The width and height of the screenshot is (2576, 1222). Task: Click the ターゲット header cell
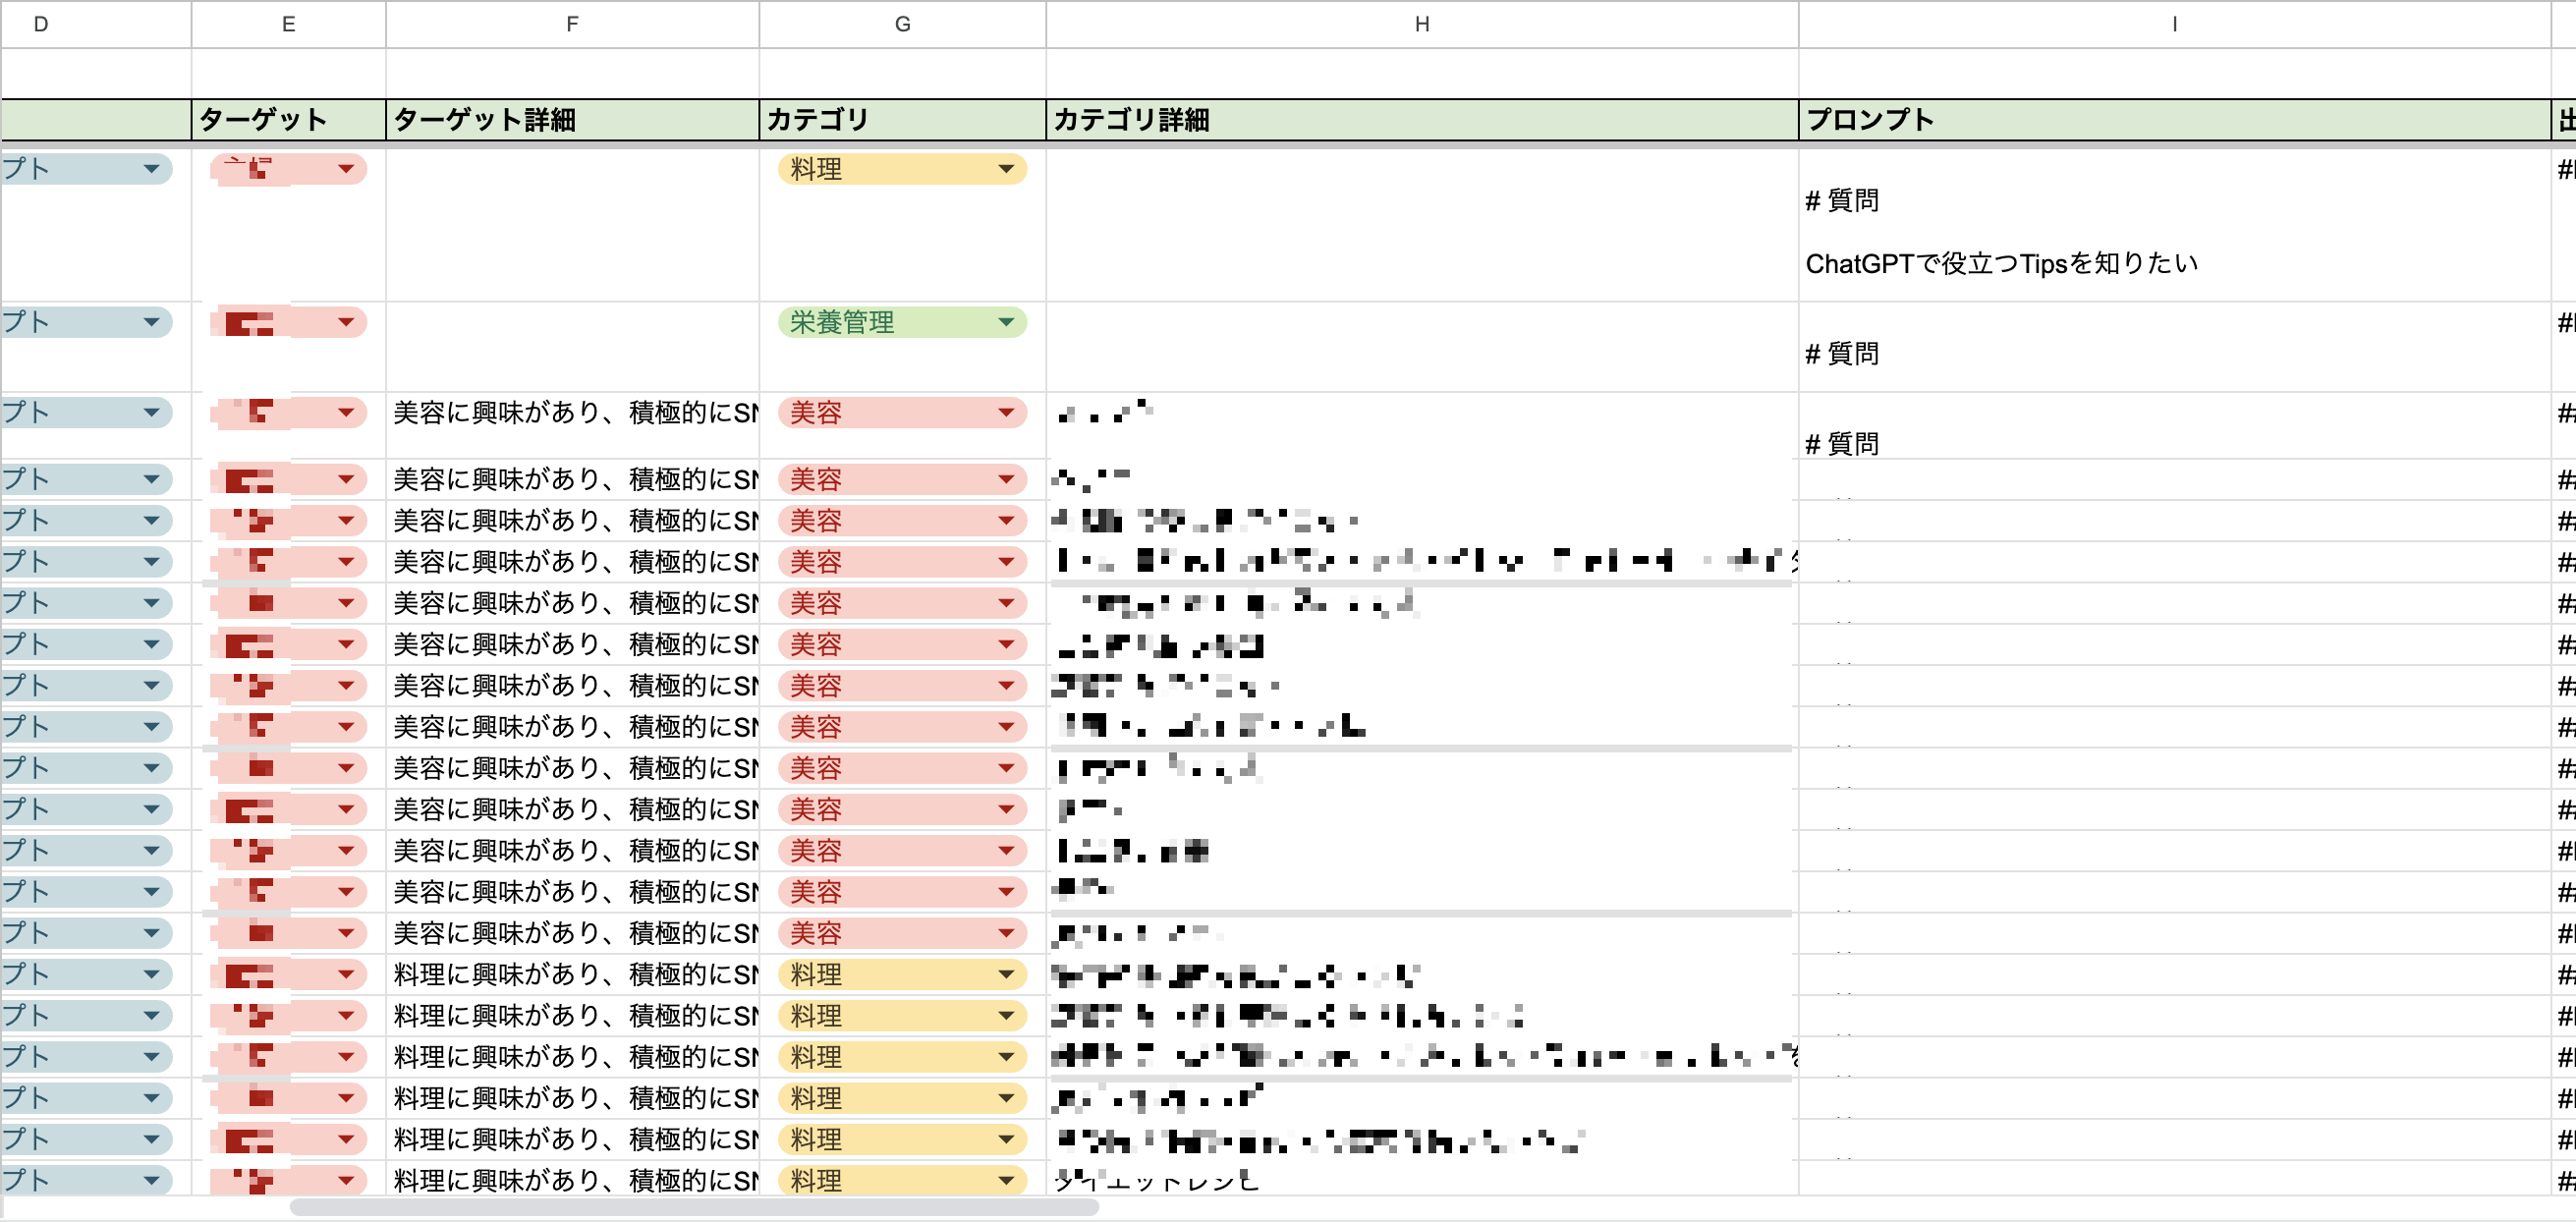point(288,120)
